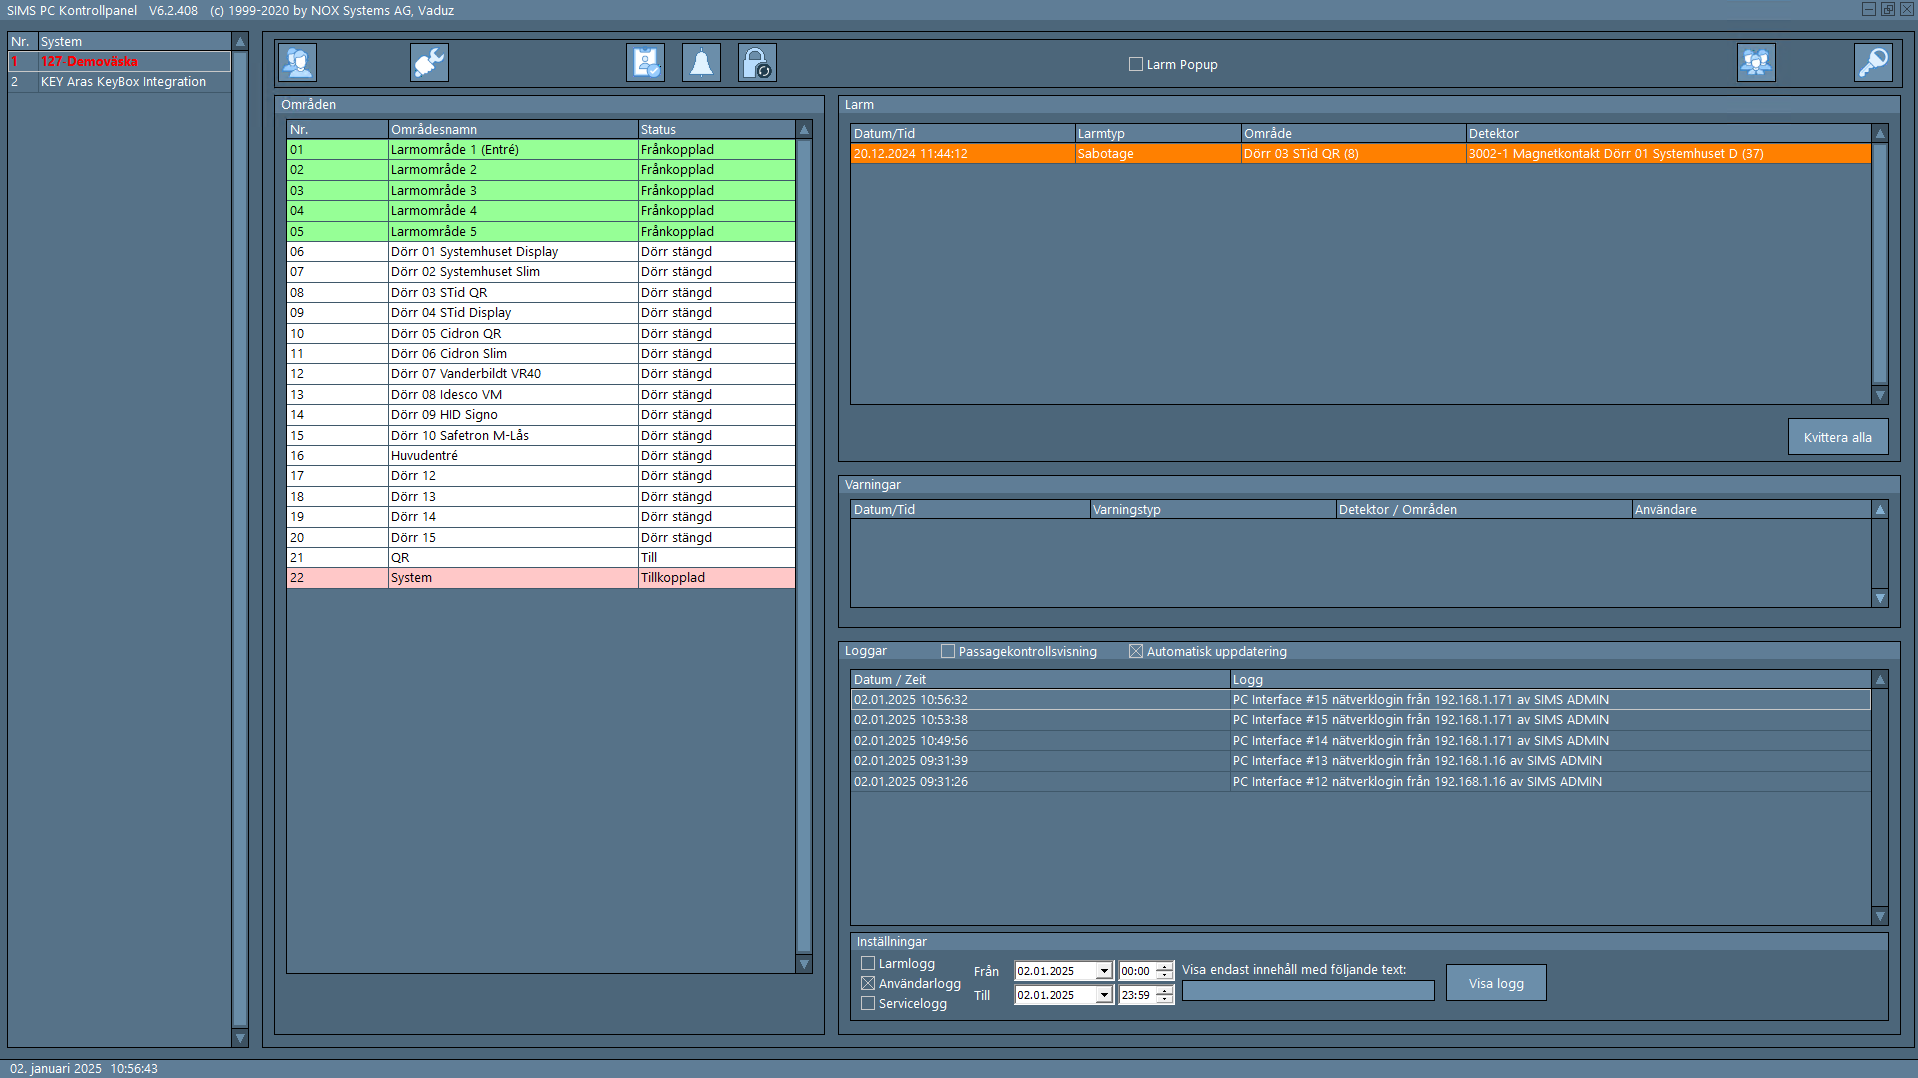Screen dimensions: 1918x1078
Task: Increase the Till time with the spinner
Action: [1164, 991]
